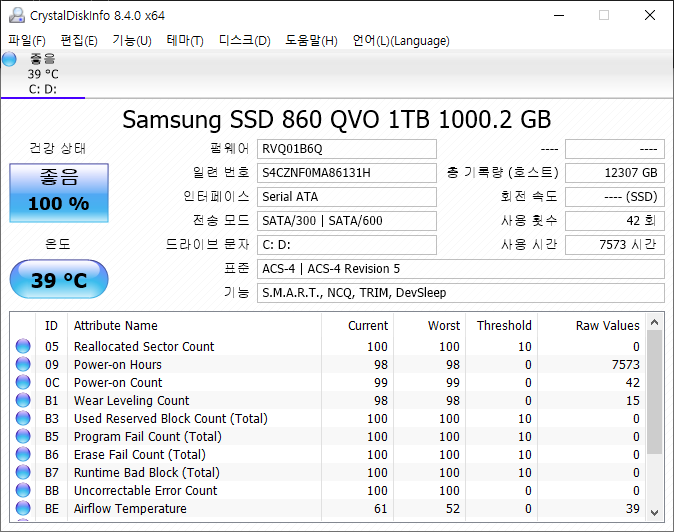Click the Serial ATA interface field

point(347,197)
